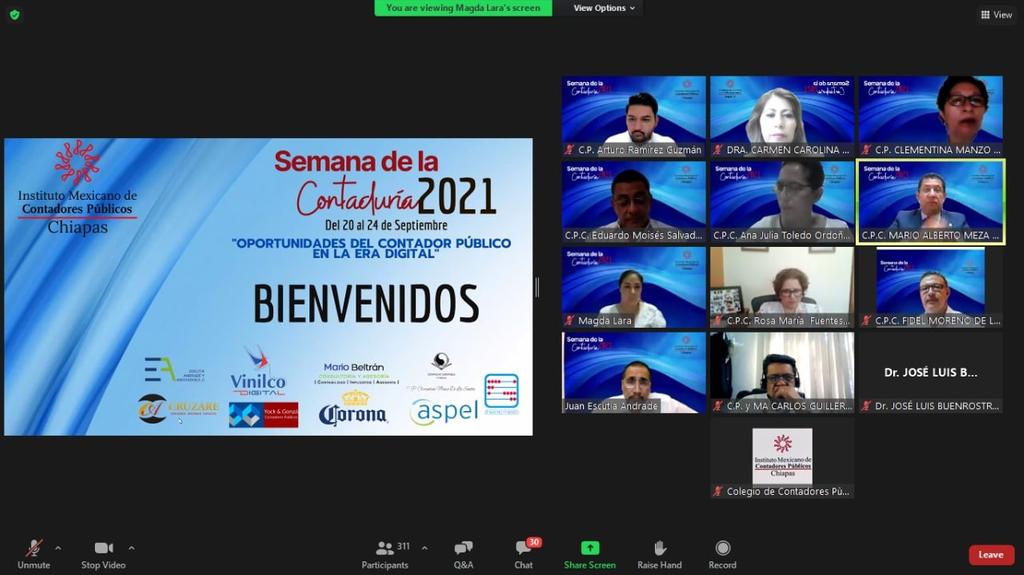Click muted mic icon on Arturo Ramírez tile

pyautogui.click(x=569, y=150)
